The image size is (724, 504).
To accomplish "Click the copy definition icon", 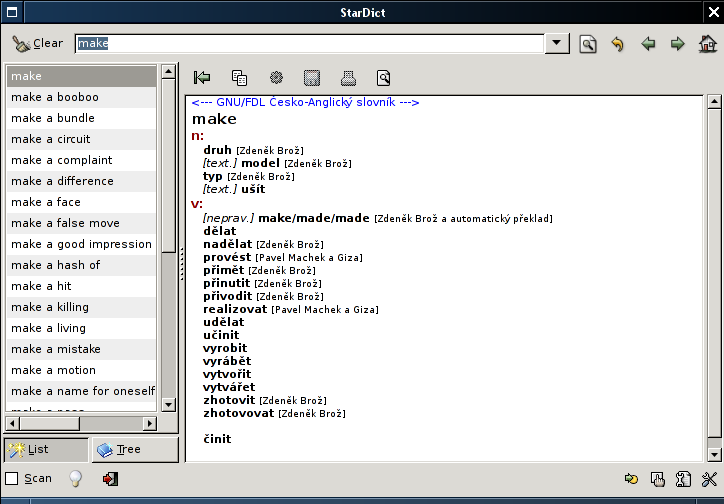I will [239, 78].
